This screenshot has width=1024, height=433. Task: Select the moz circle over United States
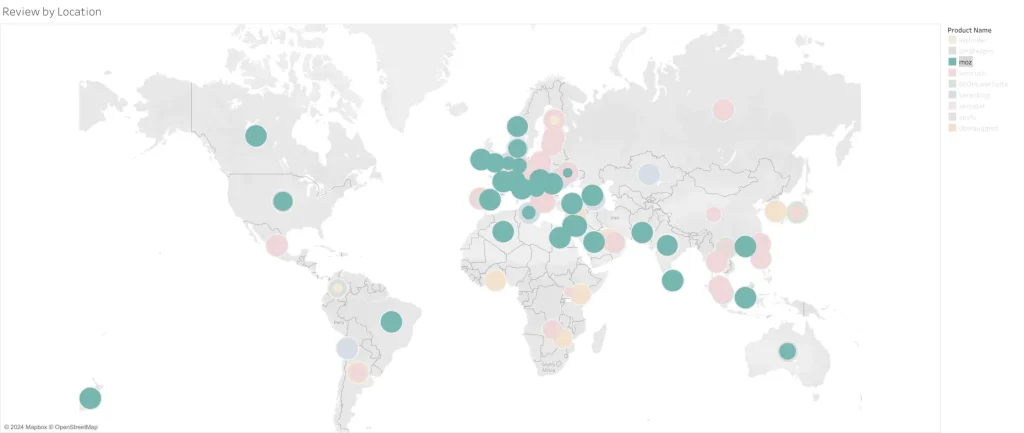[282, 200]
